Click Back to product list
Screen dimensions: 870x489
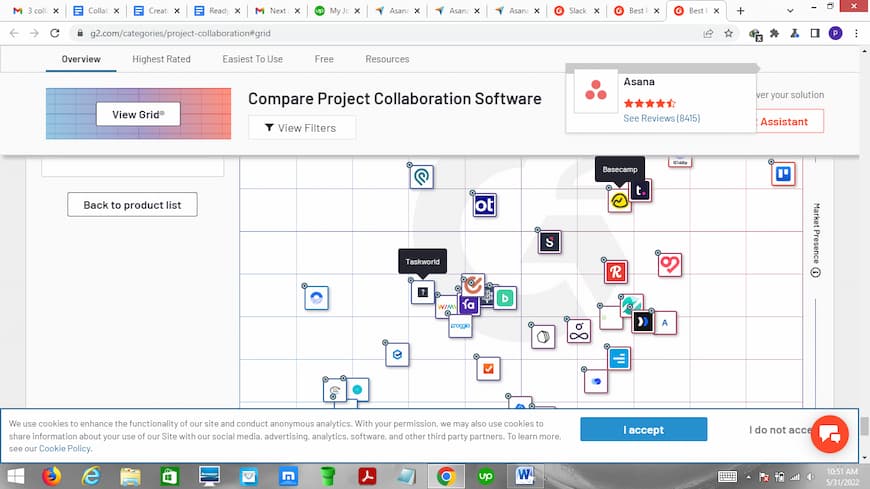click(132, 205)
